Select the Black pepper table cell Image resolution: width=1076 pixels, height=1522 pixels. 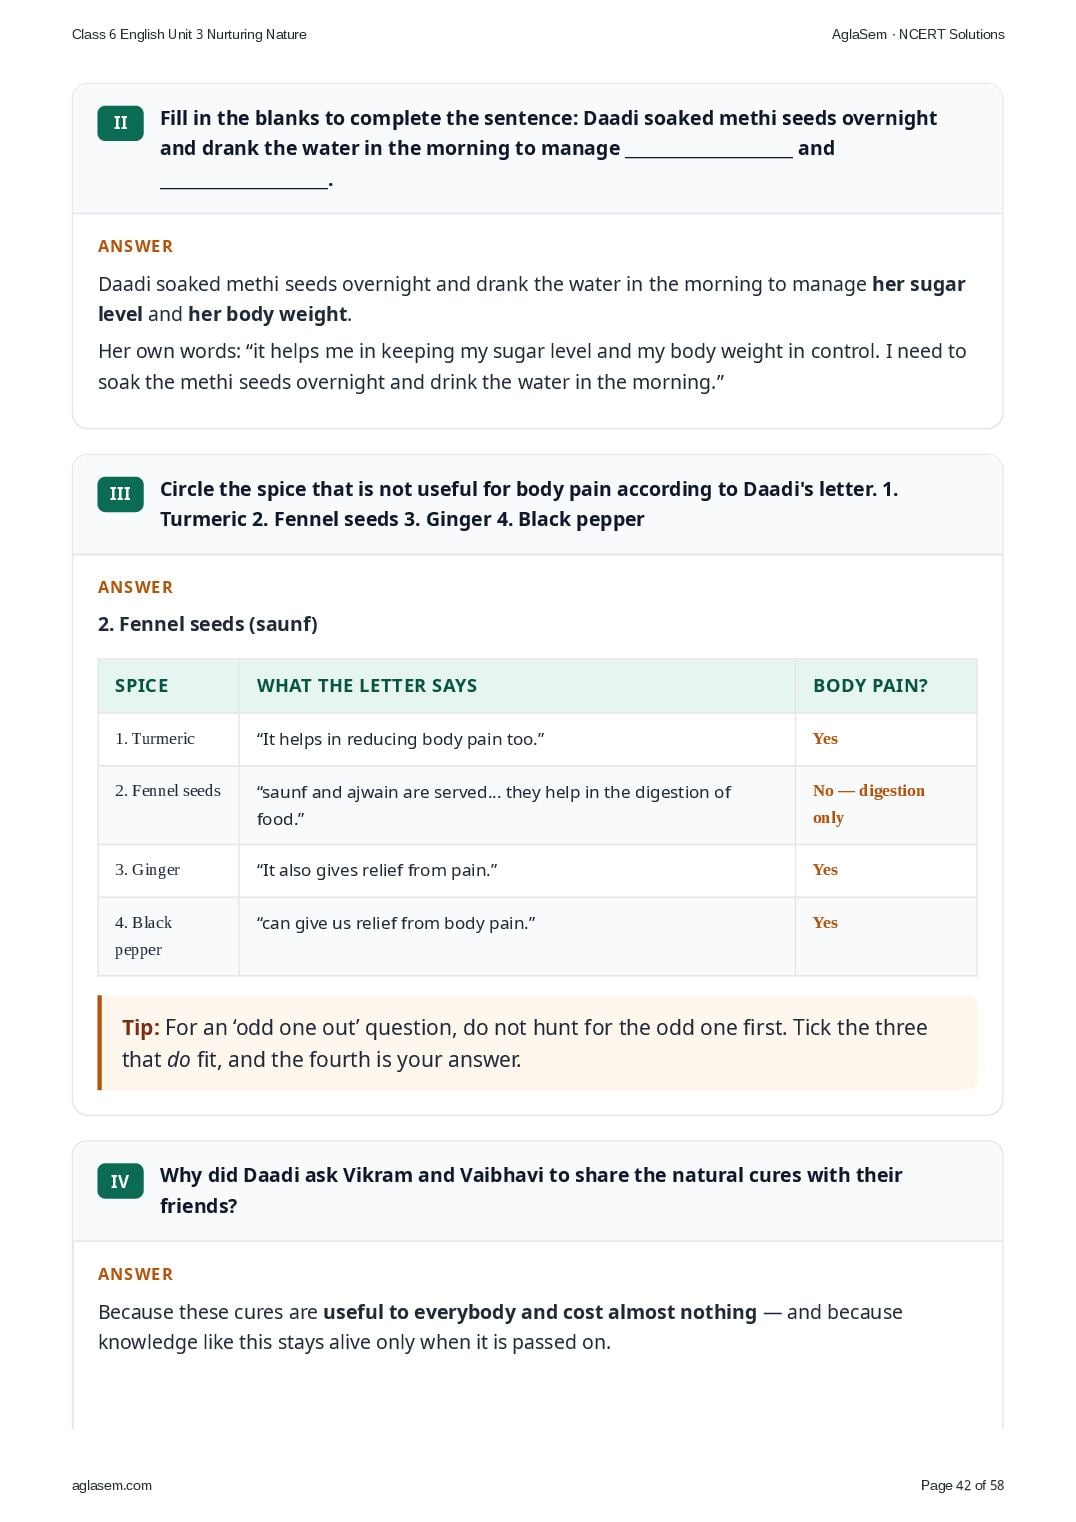tap(168, 936)
